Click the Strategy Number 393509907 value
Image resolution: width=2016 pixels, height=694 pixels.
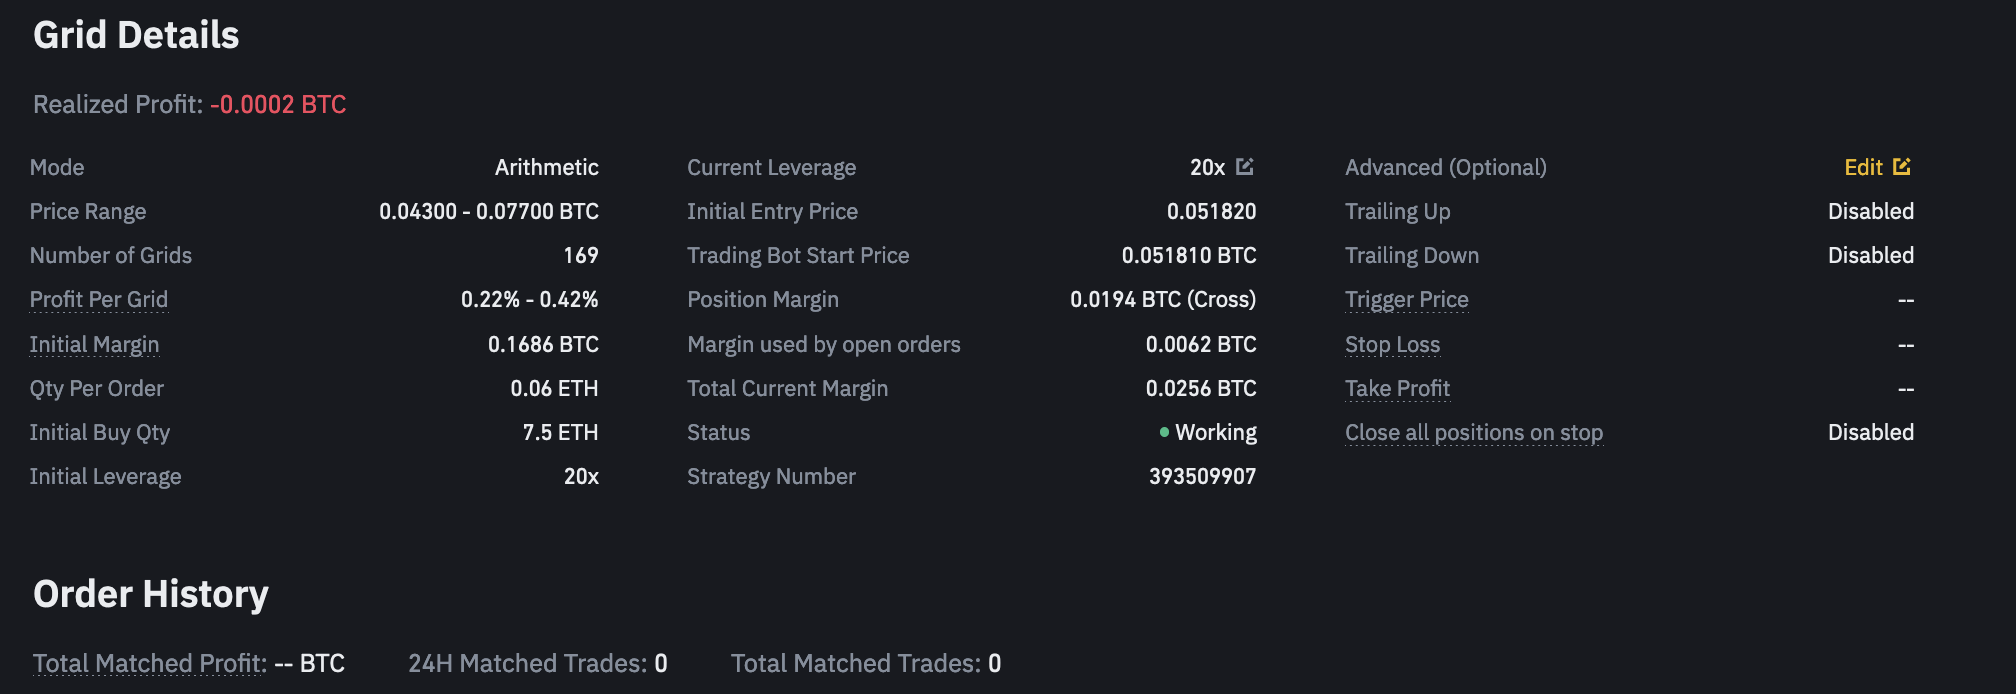point(1202,476)
